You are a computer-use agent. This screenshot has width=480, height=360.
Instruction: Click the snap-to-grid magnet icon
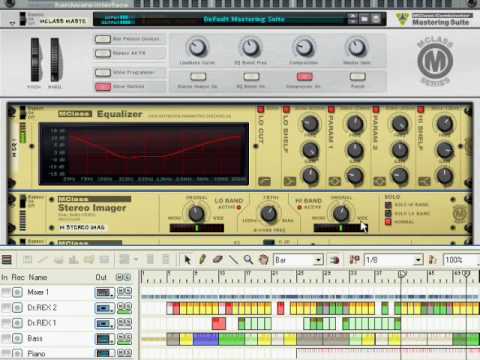[x=335, y=260]
